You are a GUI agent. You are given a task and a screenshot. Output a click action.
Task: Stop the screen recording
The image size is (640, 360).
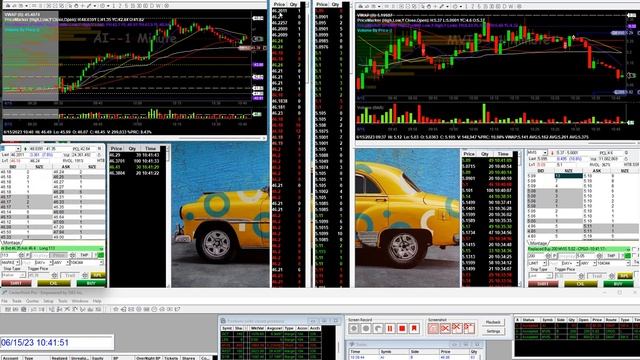click(402, 328)
